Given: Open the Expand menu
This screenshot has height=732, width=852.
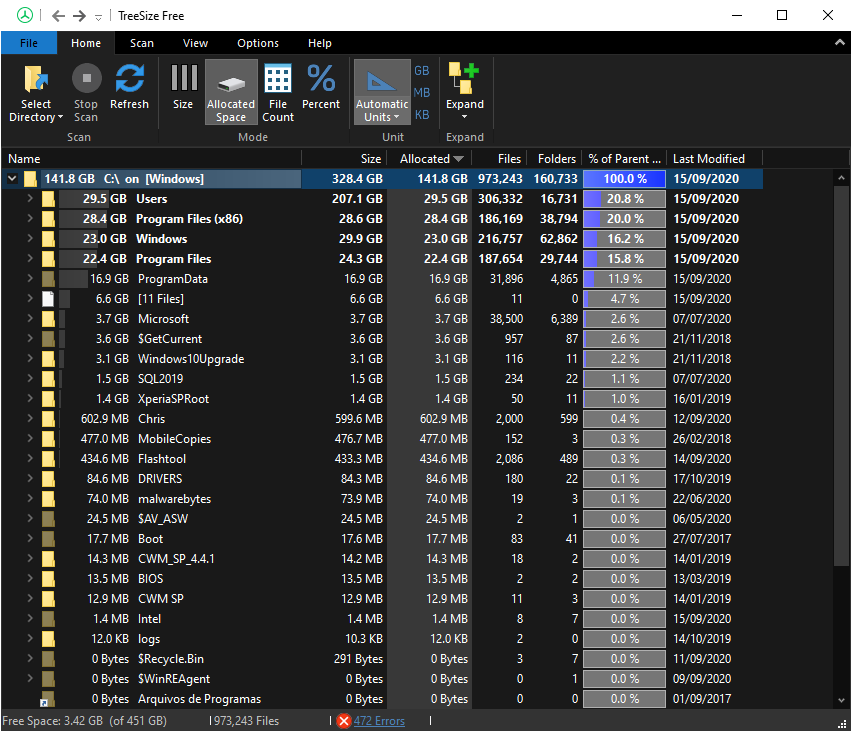Looking at the screenshot, I should point(465,91).
